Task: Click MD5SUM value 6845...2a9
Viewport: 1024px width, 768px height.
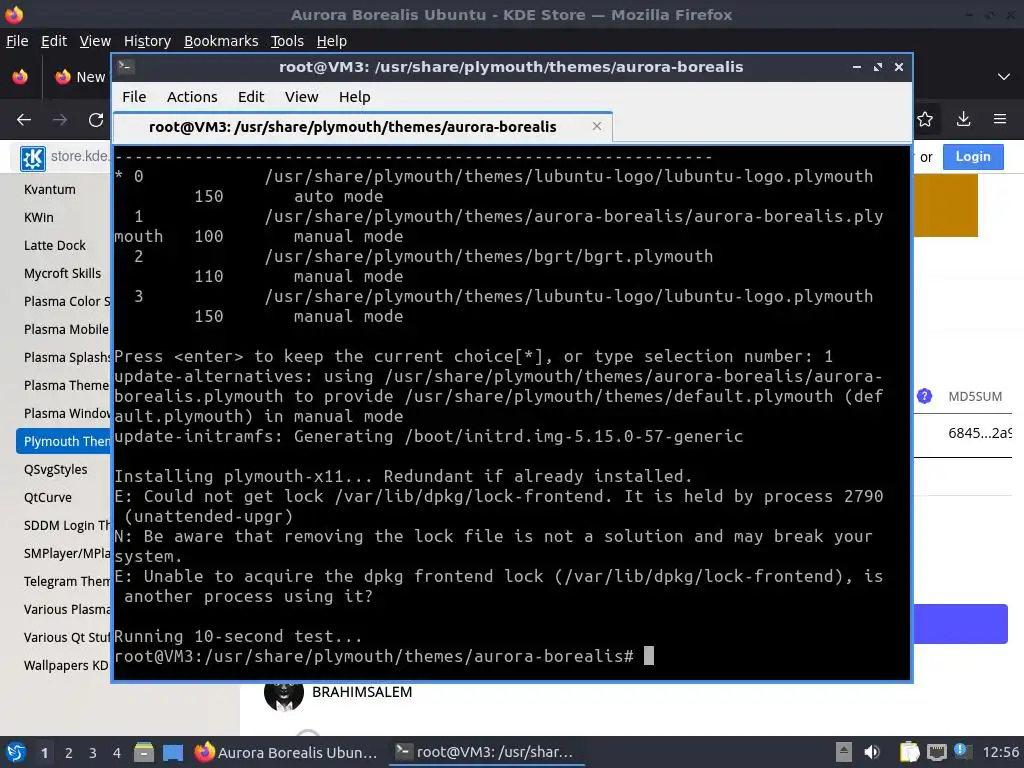Action: (980, 434)
